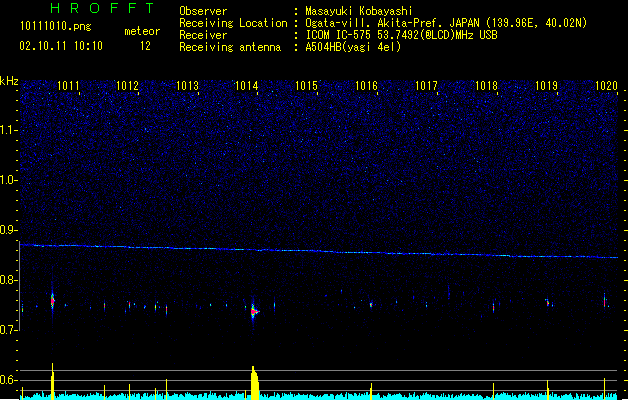The width and height of the screenshot is (629, 400).
Task: Select the filename 10111010.png
Action: pos(56,26)
